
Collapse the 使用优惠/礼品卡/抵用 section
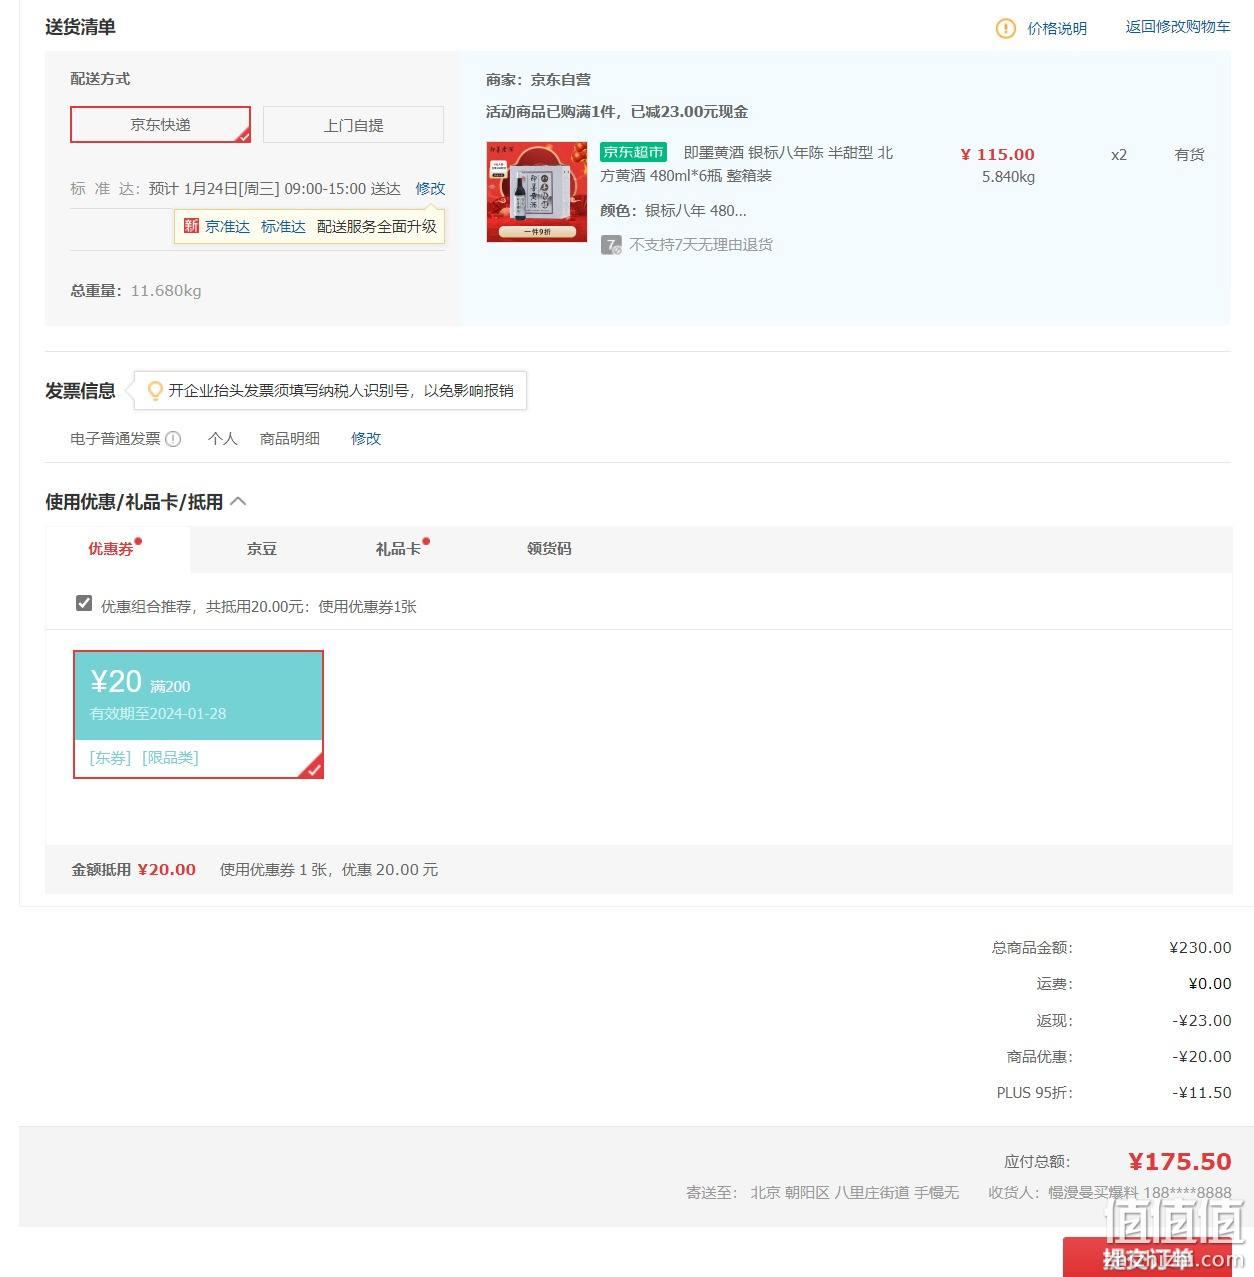point(238,501)
